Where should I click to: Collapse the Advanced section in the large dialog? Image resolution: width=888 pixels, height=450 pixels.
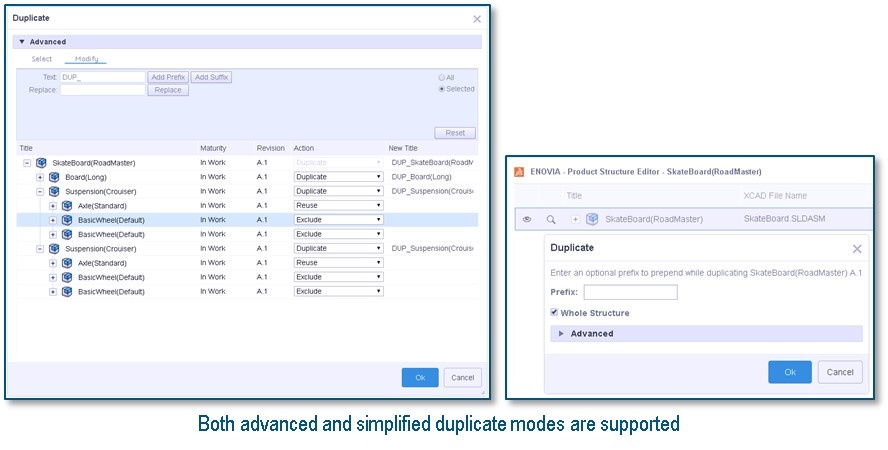[x=22, y=42]
